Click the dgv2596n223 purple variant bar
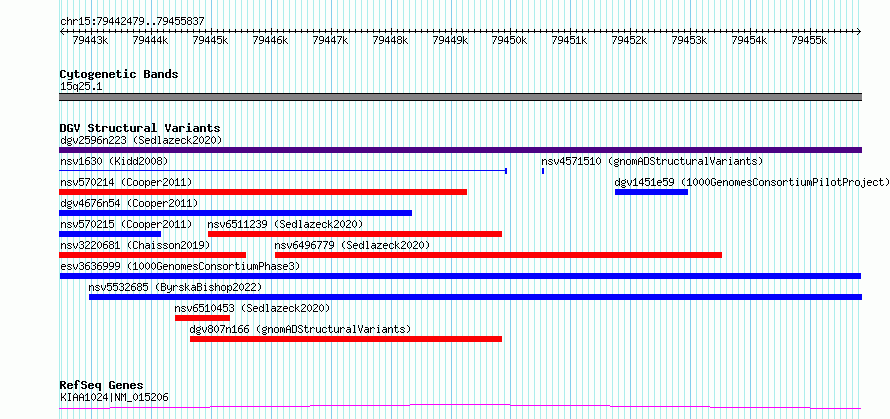 [x=460, y=150]
